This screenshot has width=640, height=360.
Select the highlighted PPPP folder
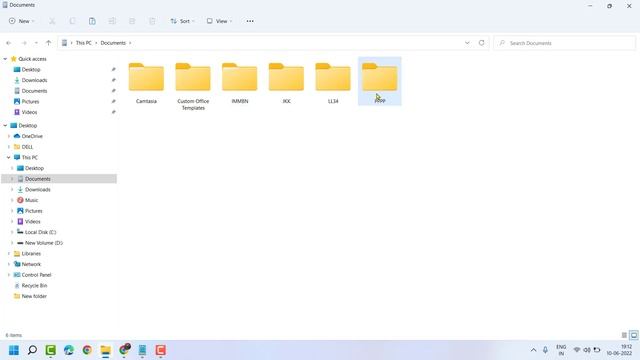[x=380, y=81]
